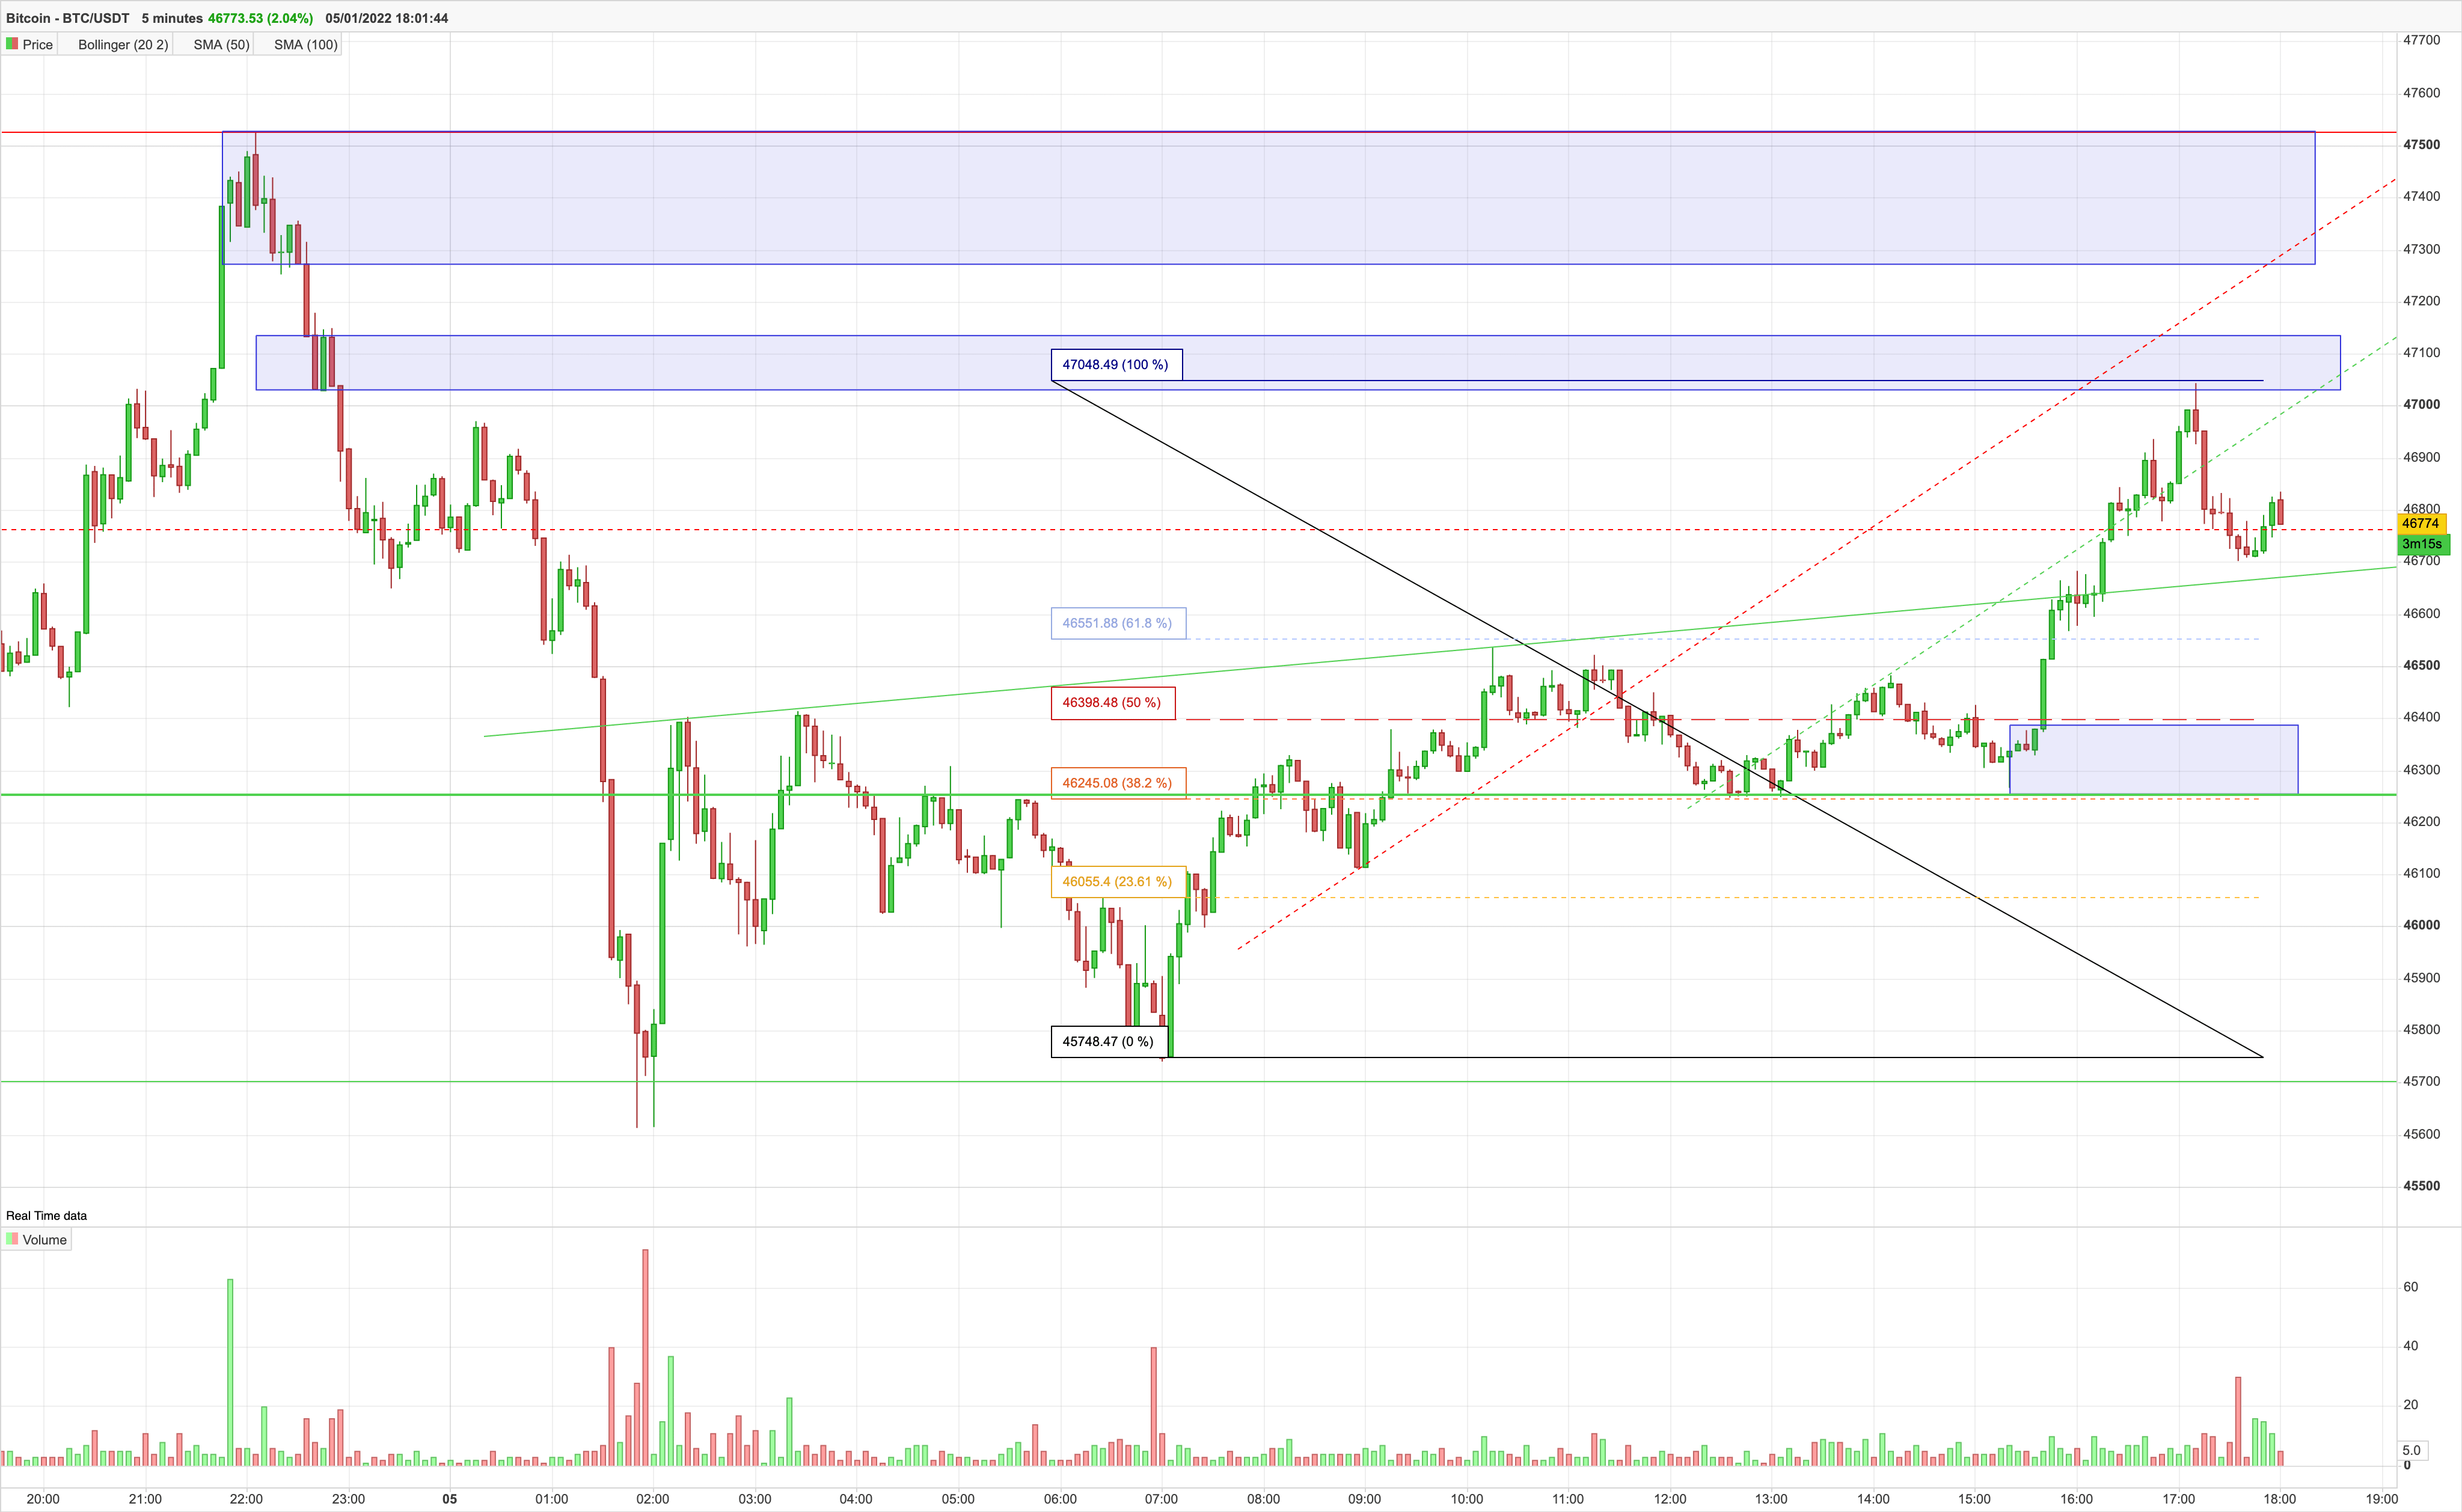Select the 46055.4 (23.61 %) Fibonacci label
The image size is (2462, 1512).
[x=1118, y=882]
